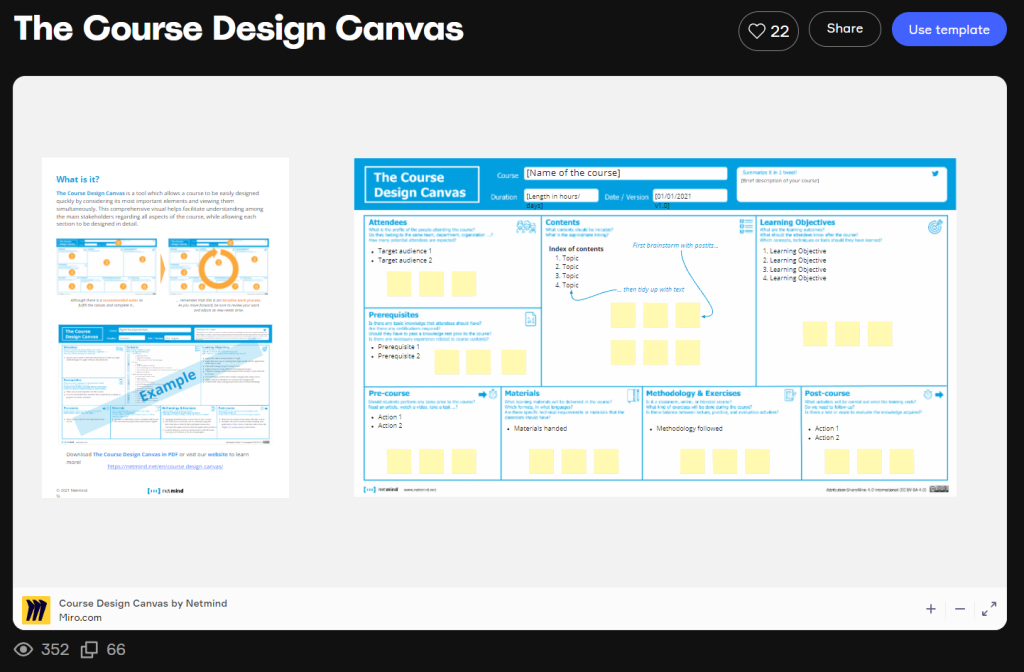Select the Date / Version field

[x=690, y=196]
